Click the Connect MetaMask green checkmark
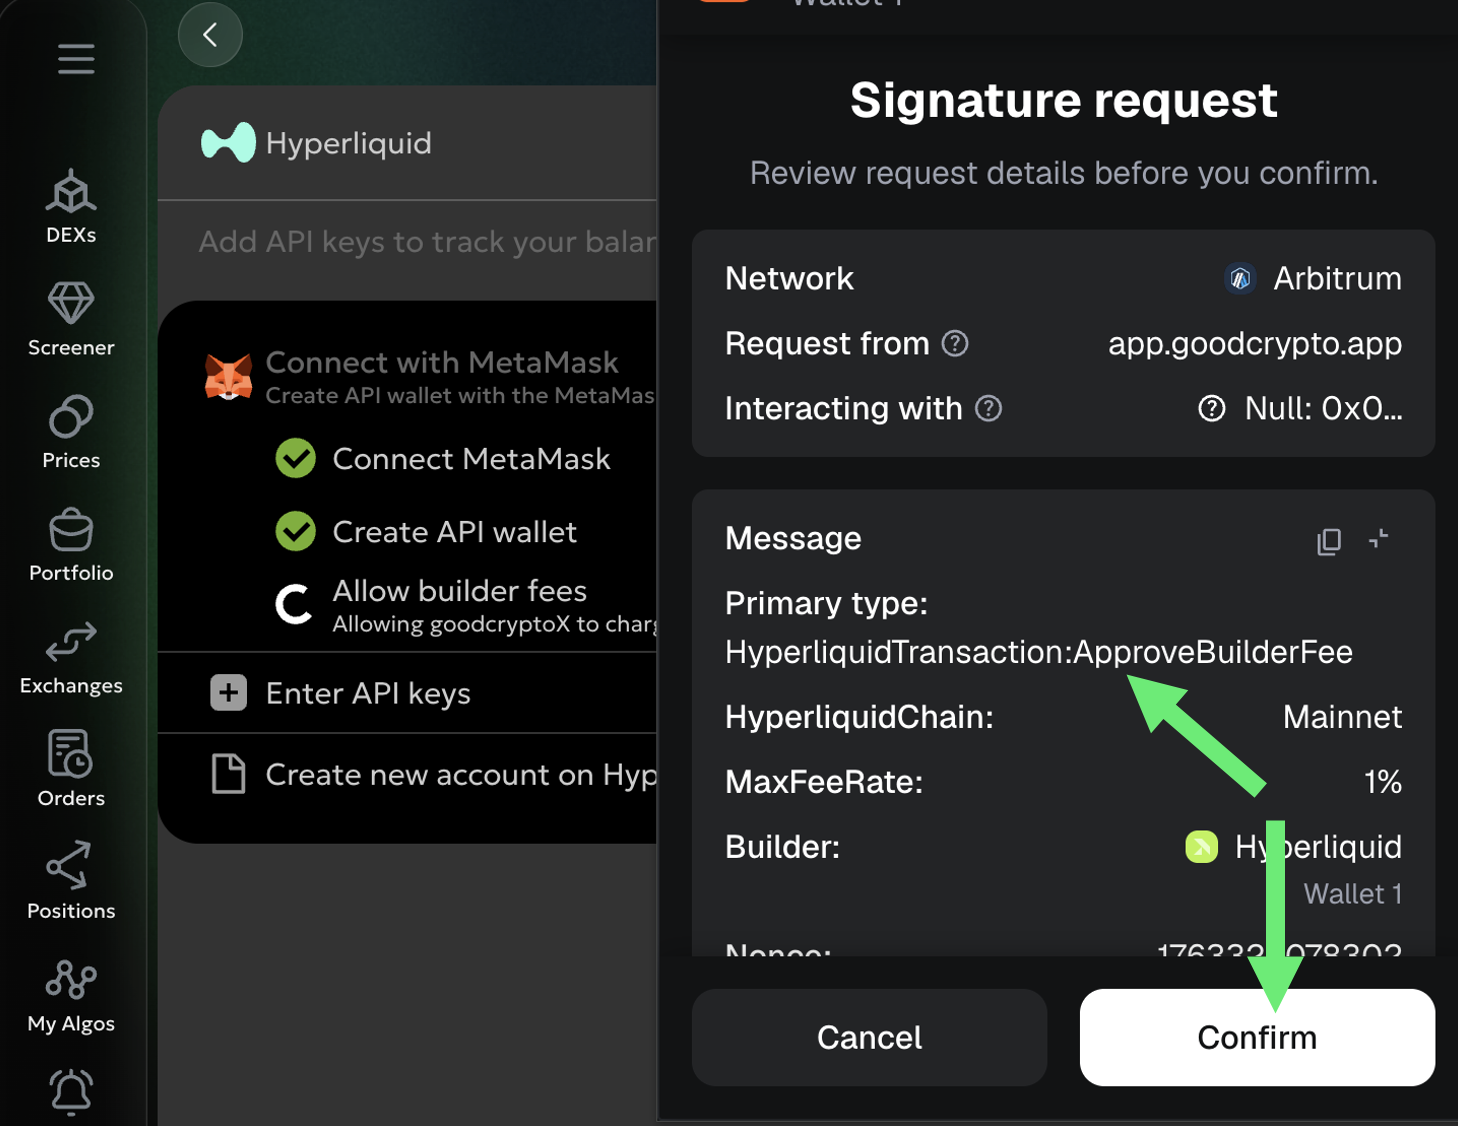1458x1126 pixels. click(x=296, y=459)
